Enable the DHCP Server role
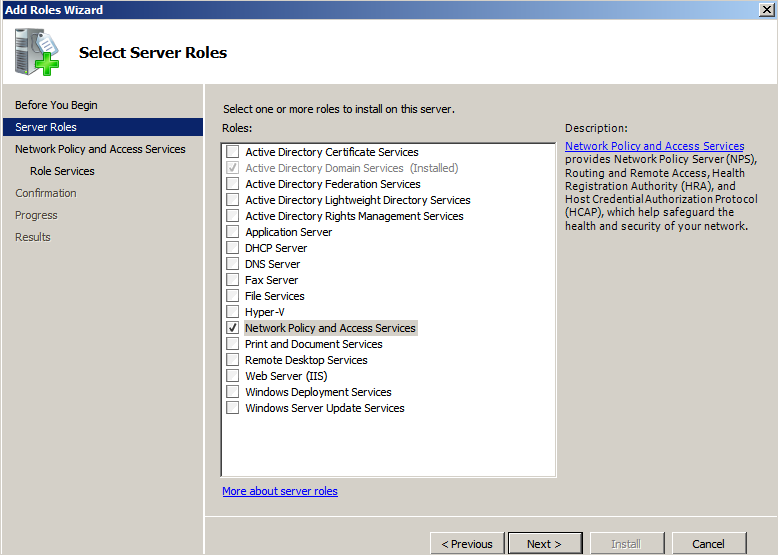The height and width of the screenshot is (556, 778). pos(232,248)
